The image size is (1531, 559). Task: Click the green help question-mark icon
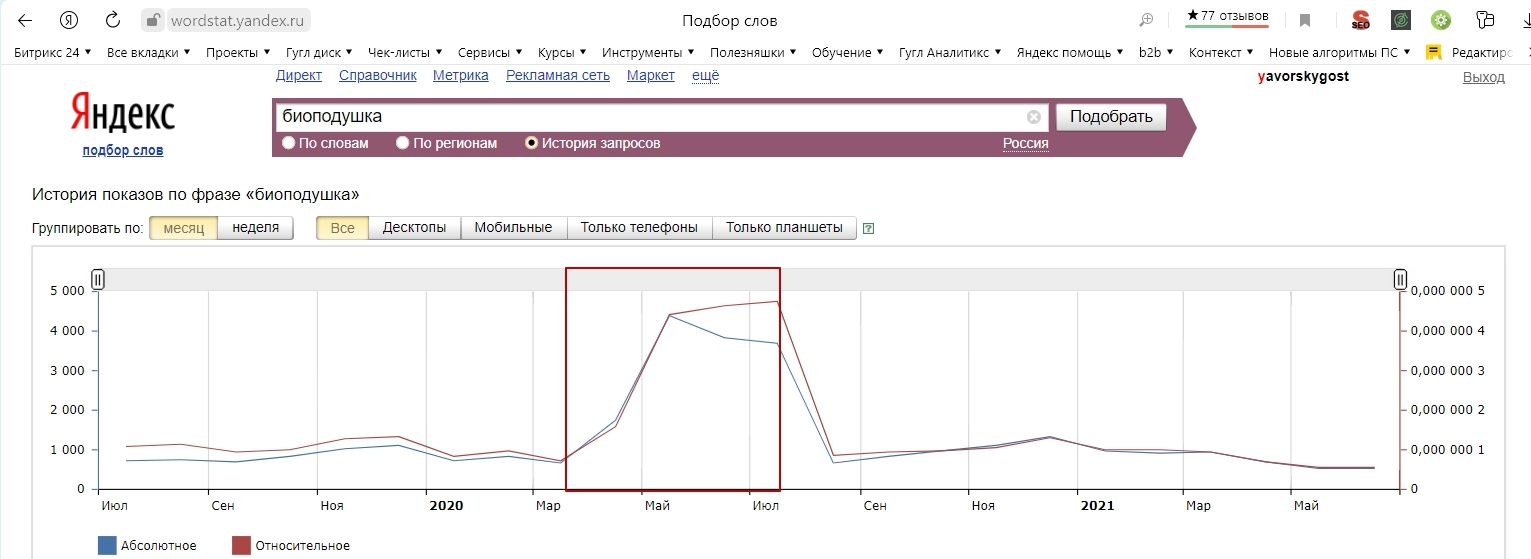[x=868, y=228]
